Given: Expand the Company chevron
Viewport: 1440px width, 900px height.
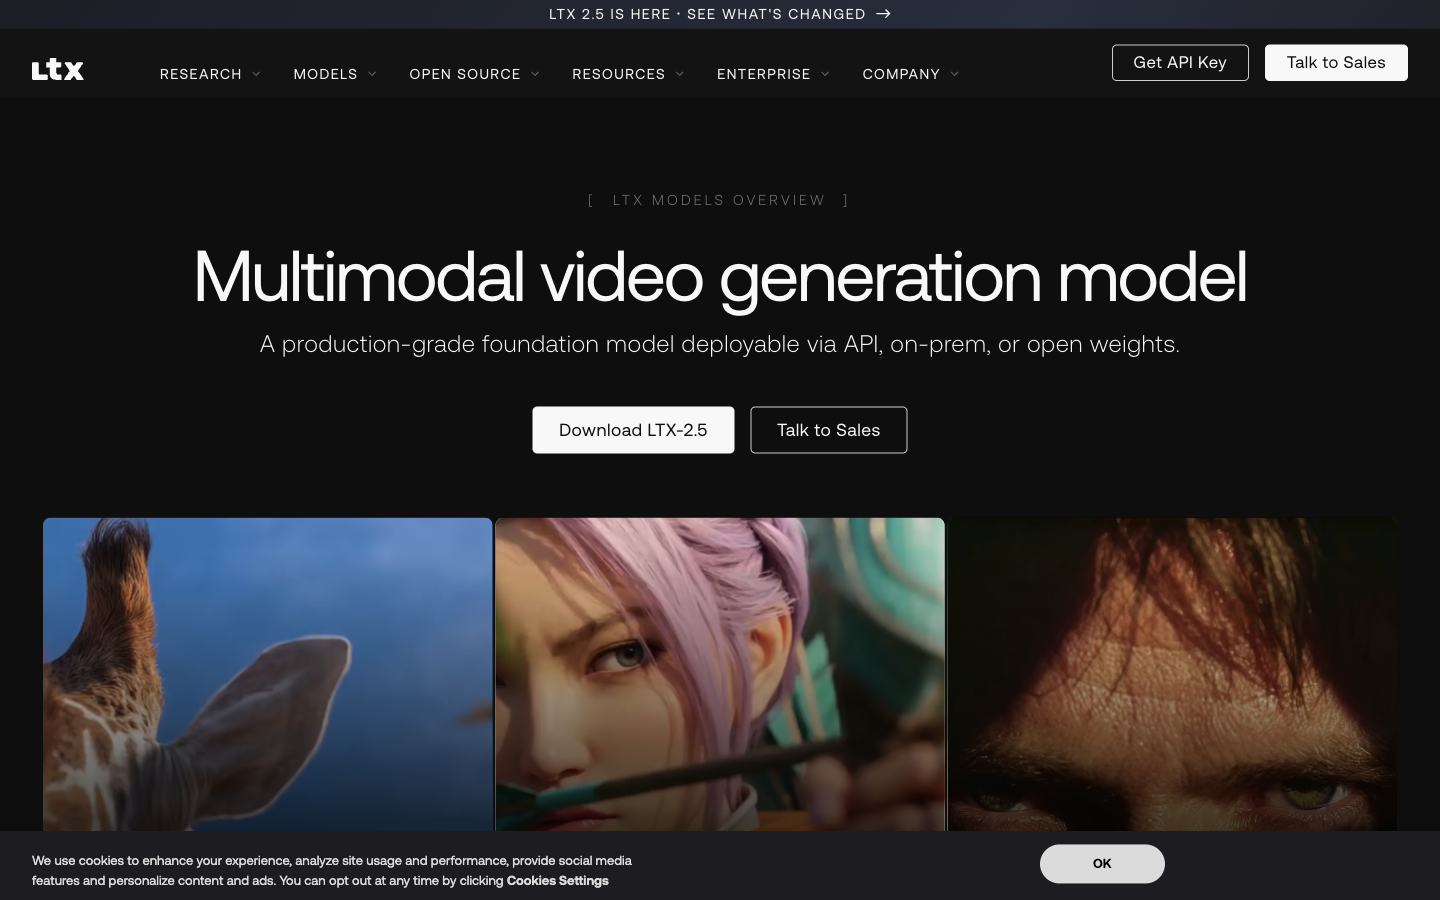Looking at the screenshot, I should (x=954, y=74).
